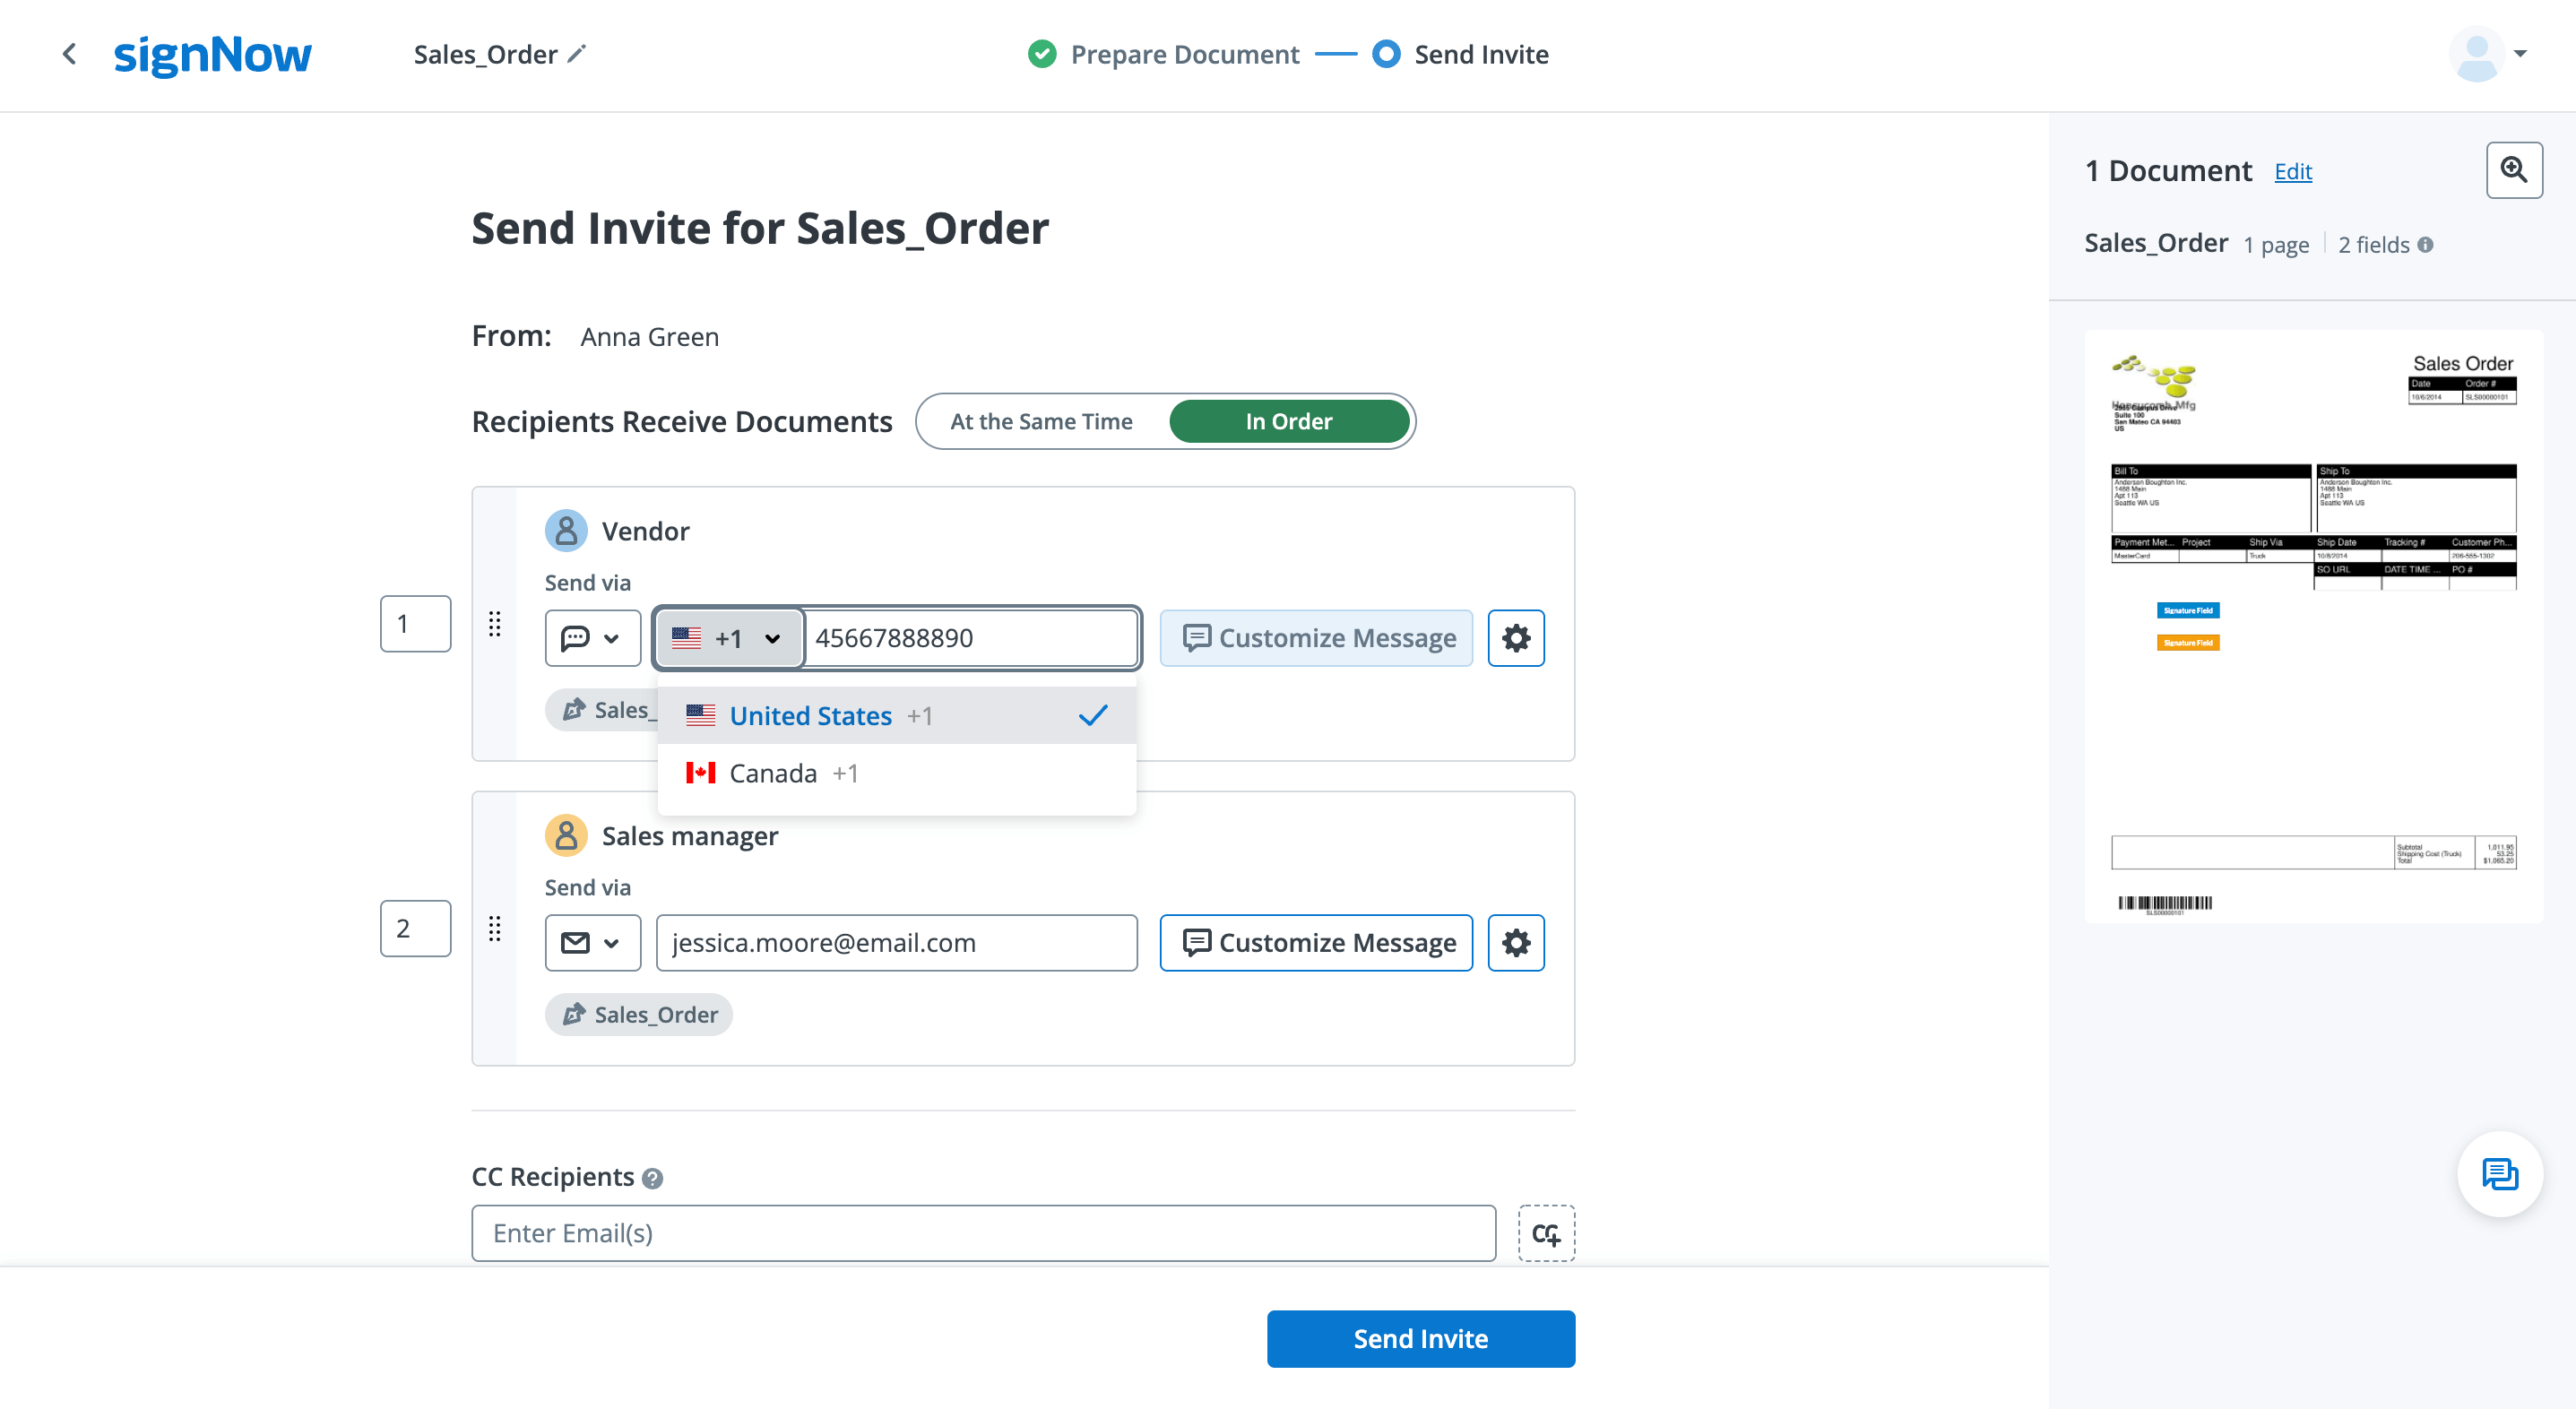The height and width of the screenshot is (1409, 2576).
Task: Click the magnifying glass search icon
Action: pyautogui.click(x=2513, y=170)
